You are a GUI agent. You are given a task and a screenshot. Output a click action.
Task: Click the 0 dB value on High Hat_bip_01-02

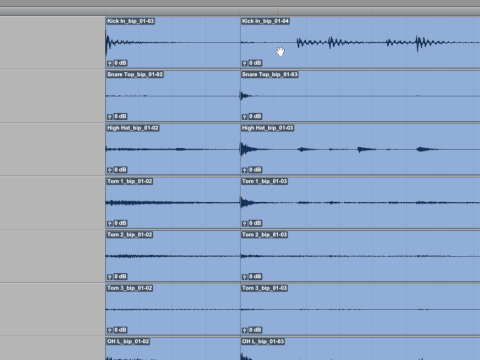coord(120,170)
